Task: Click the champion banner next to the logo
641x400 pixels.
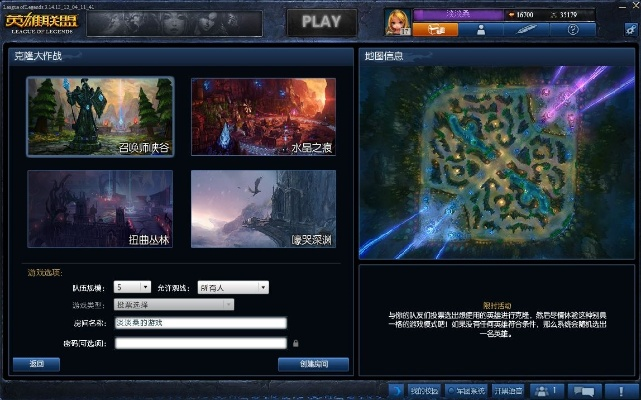Action: 175,23
